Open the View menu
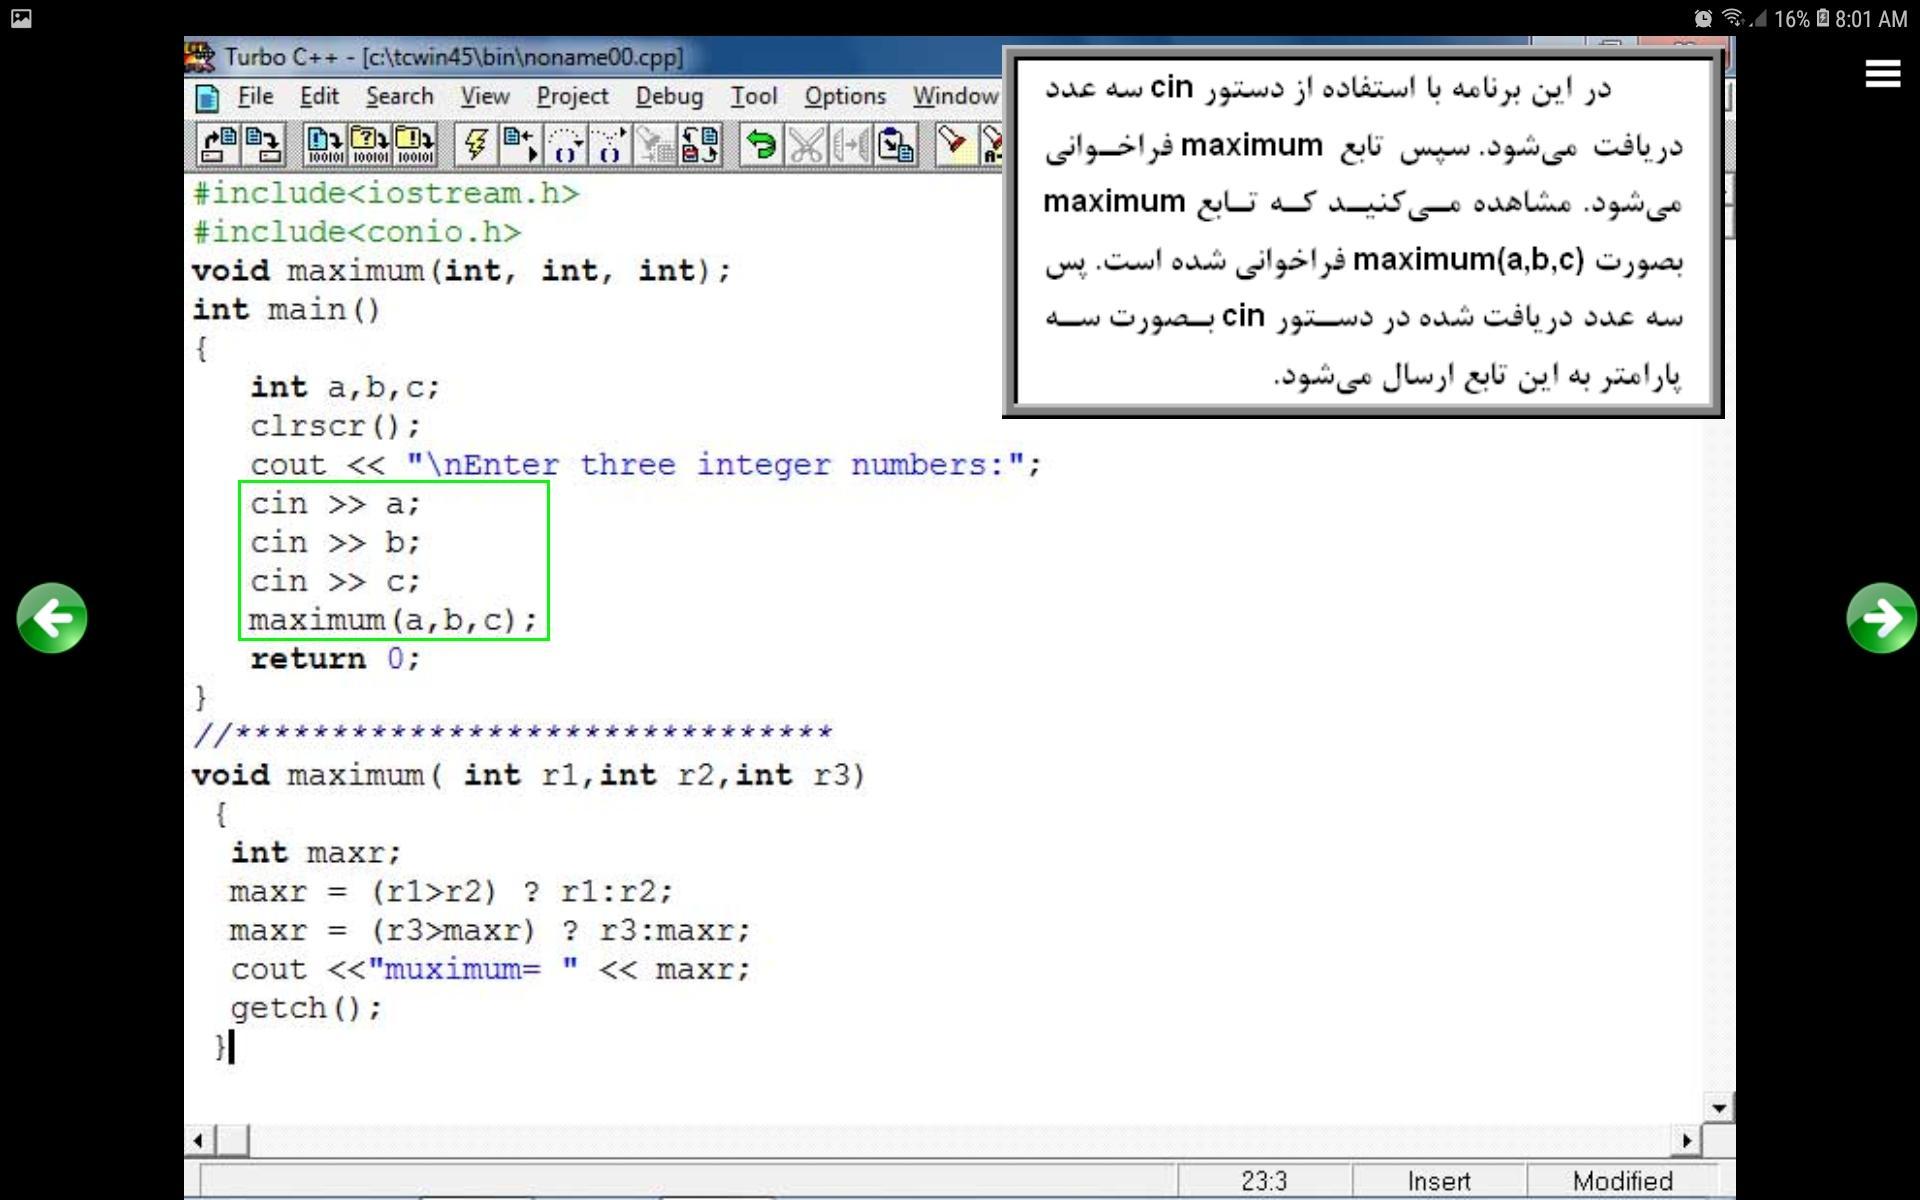 [x=485, y=96]
